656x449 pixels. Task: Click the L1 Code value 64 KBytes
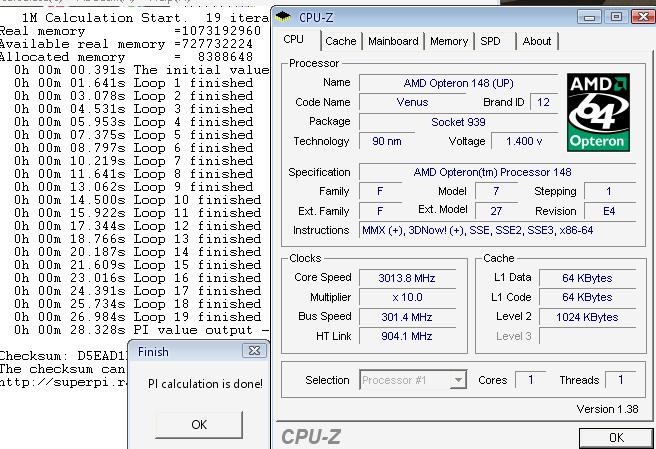coord(587,297)
